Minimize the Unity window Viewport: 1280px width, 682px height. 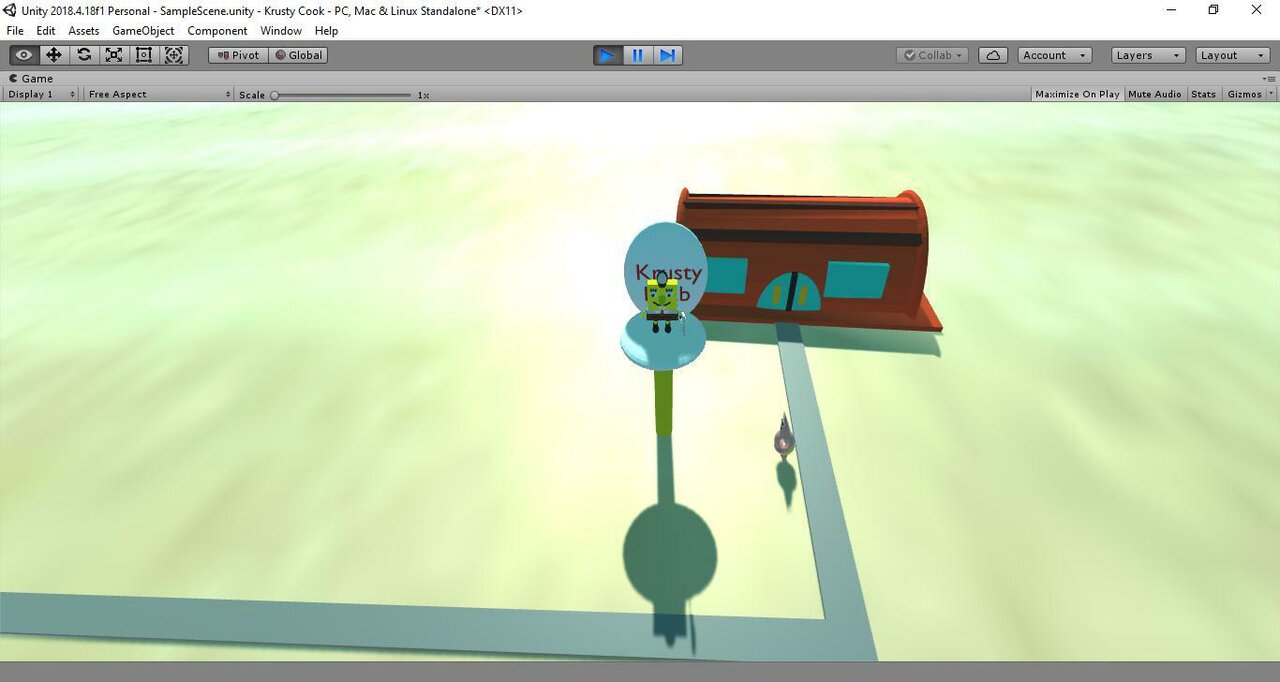[x=1171, y=10]
